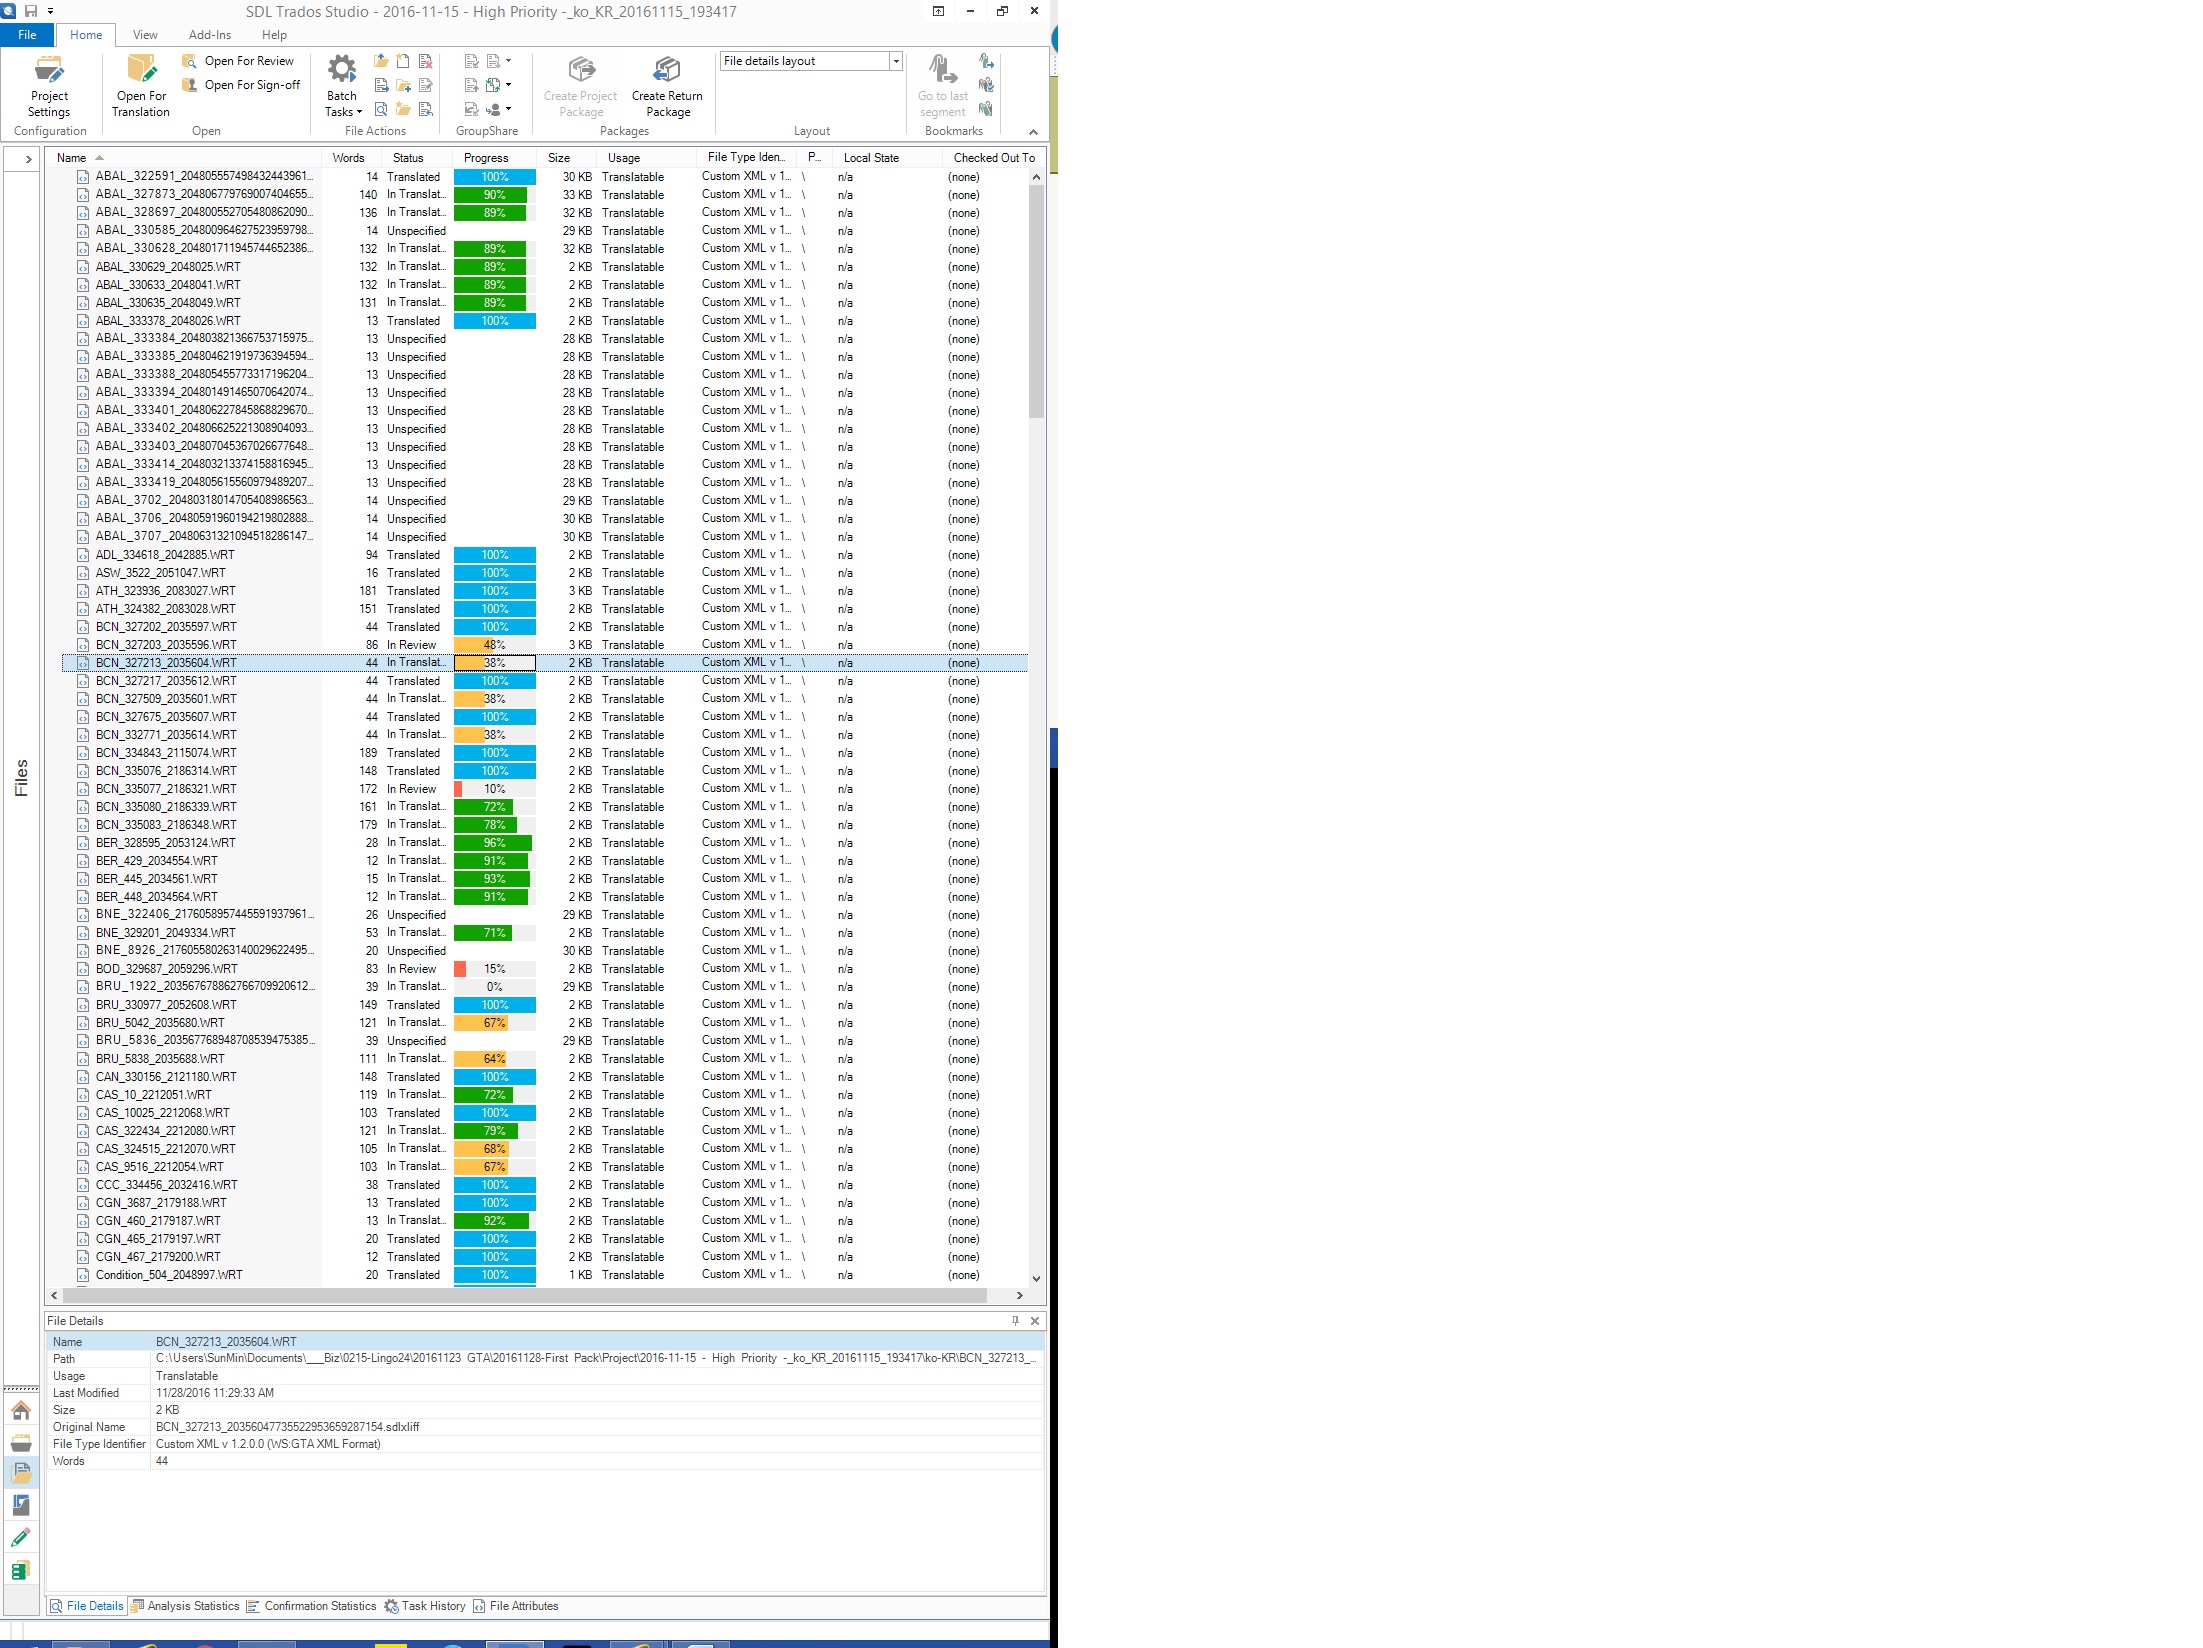This screenshot has height=1648, width=2203.
Task: Click the save icon in title bar
Action: point(31,11)
